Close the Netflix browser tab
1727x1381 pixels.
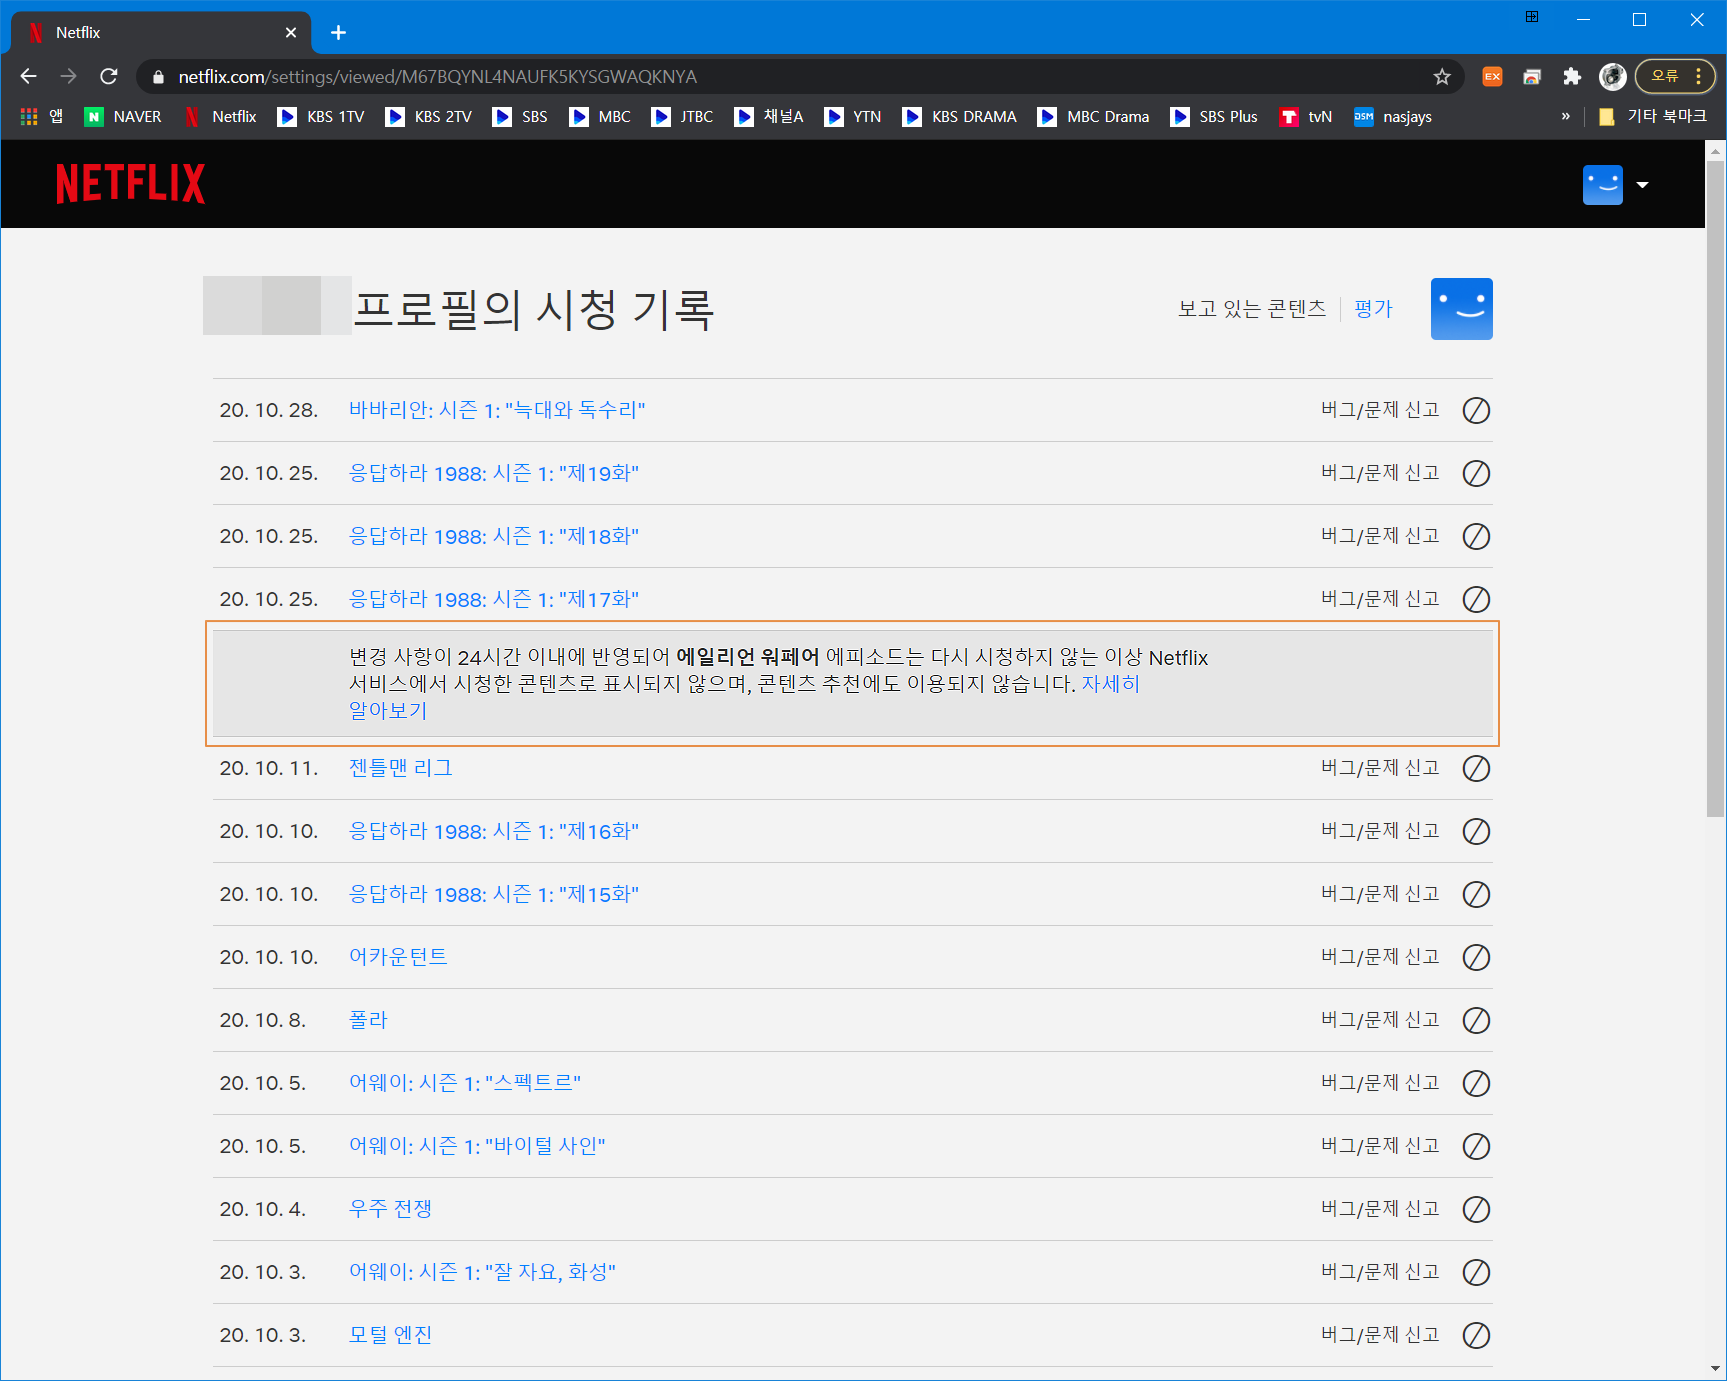tap(291, 33)
